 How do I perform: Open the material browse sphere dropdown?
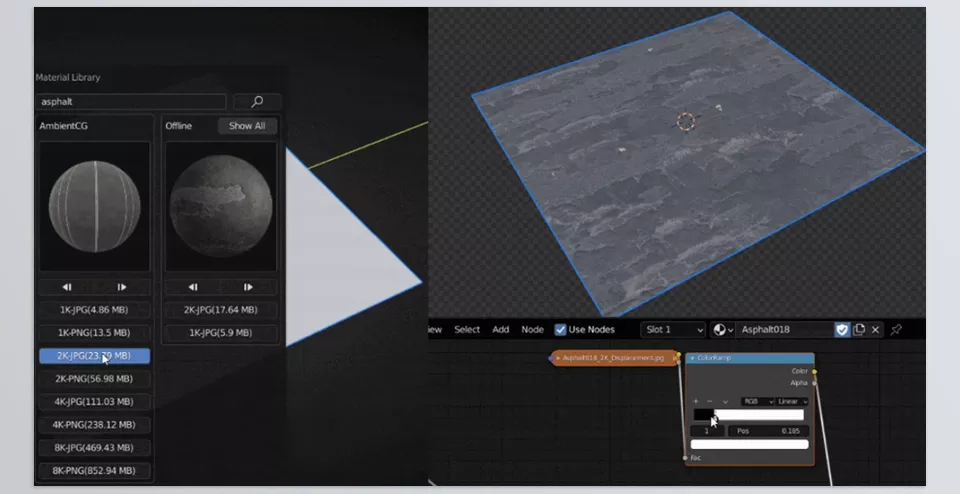(723, 330)
